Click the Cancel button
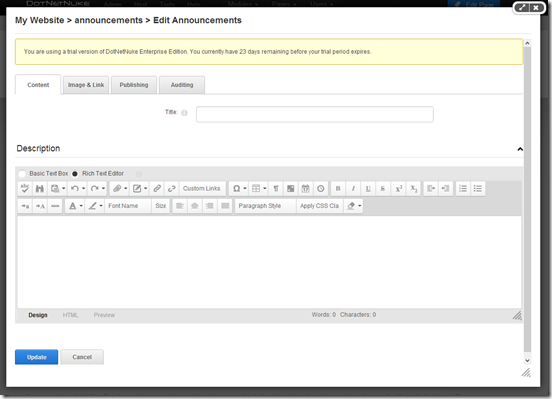The image size is (552, 399). pos(82,357)
